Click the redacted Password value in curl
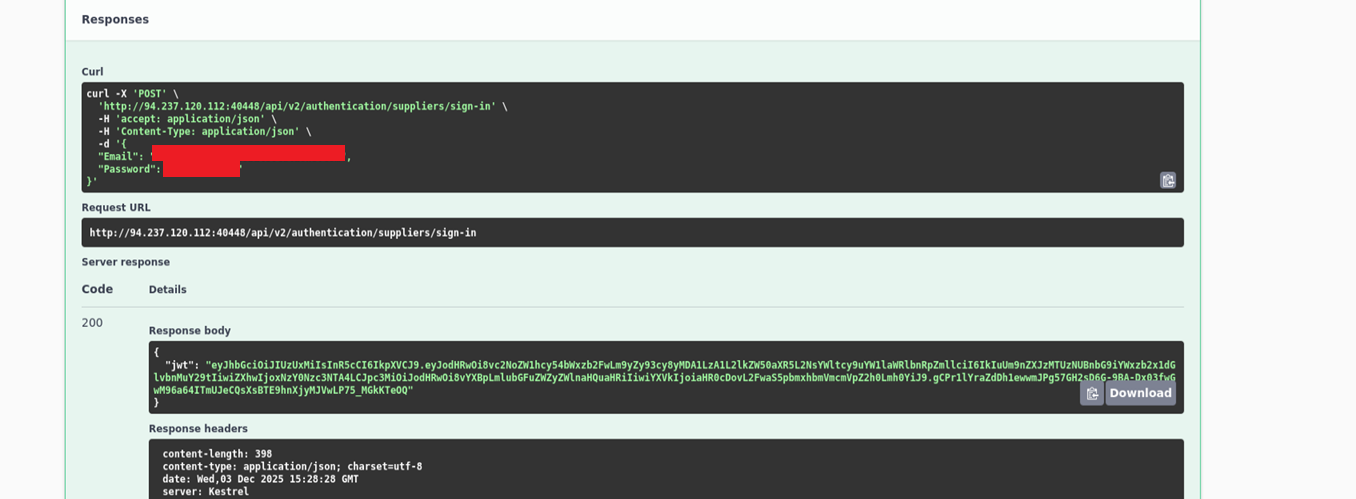Image resolution: width=1356 pixels, height=499 pixels. pos(201,169)
